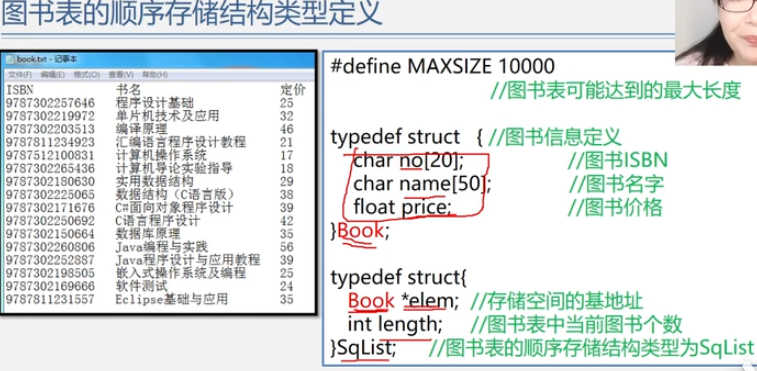Click the price 56 for Java编程与实践

click(286, 247)
